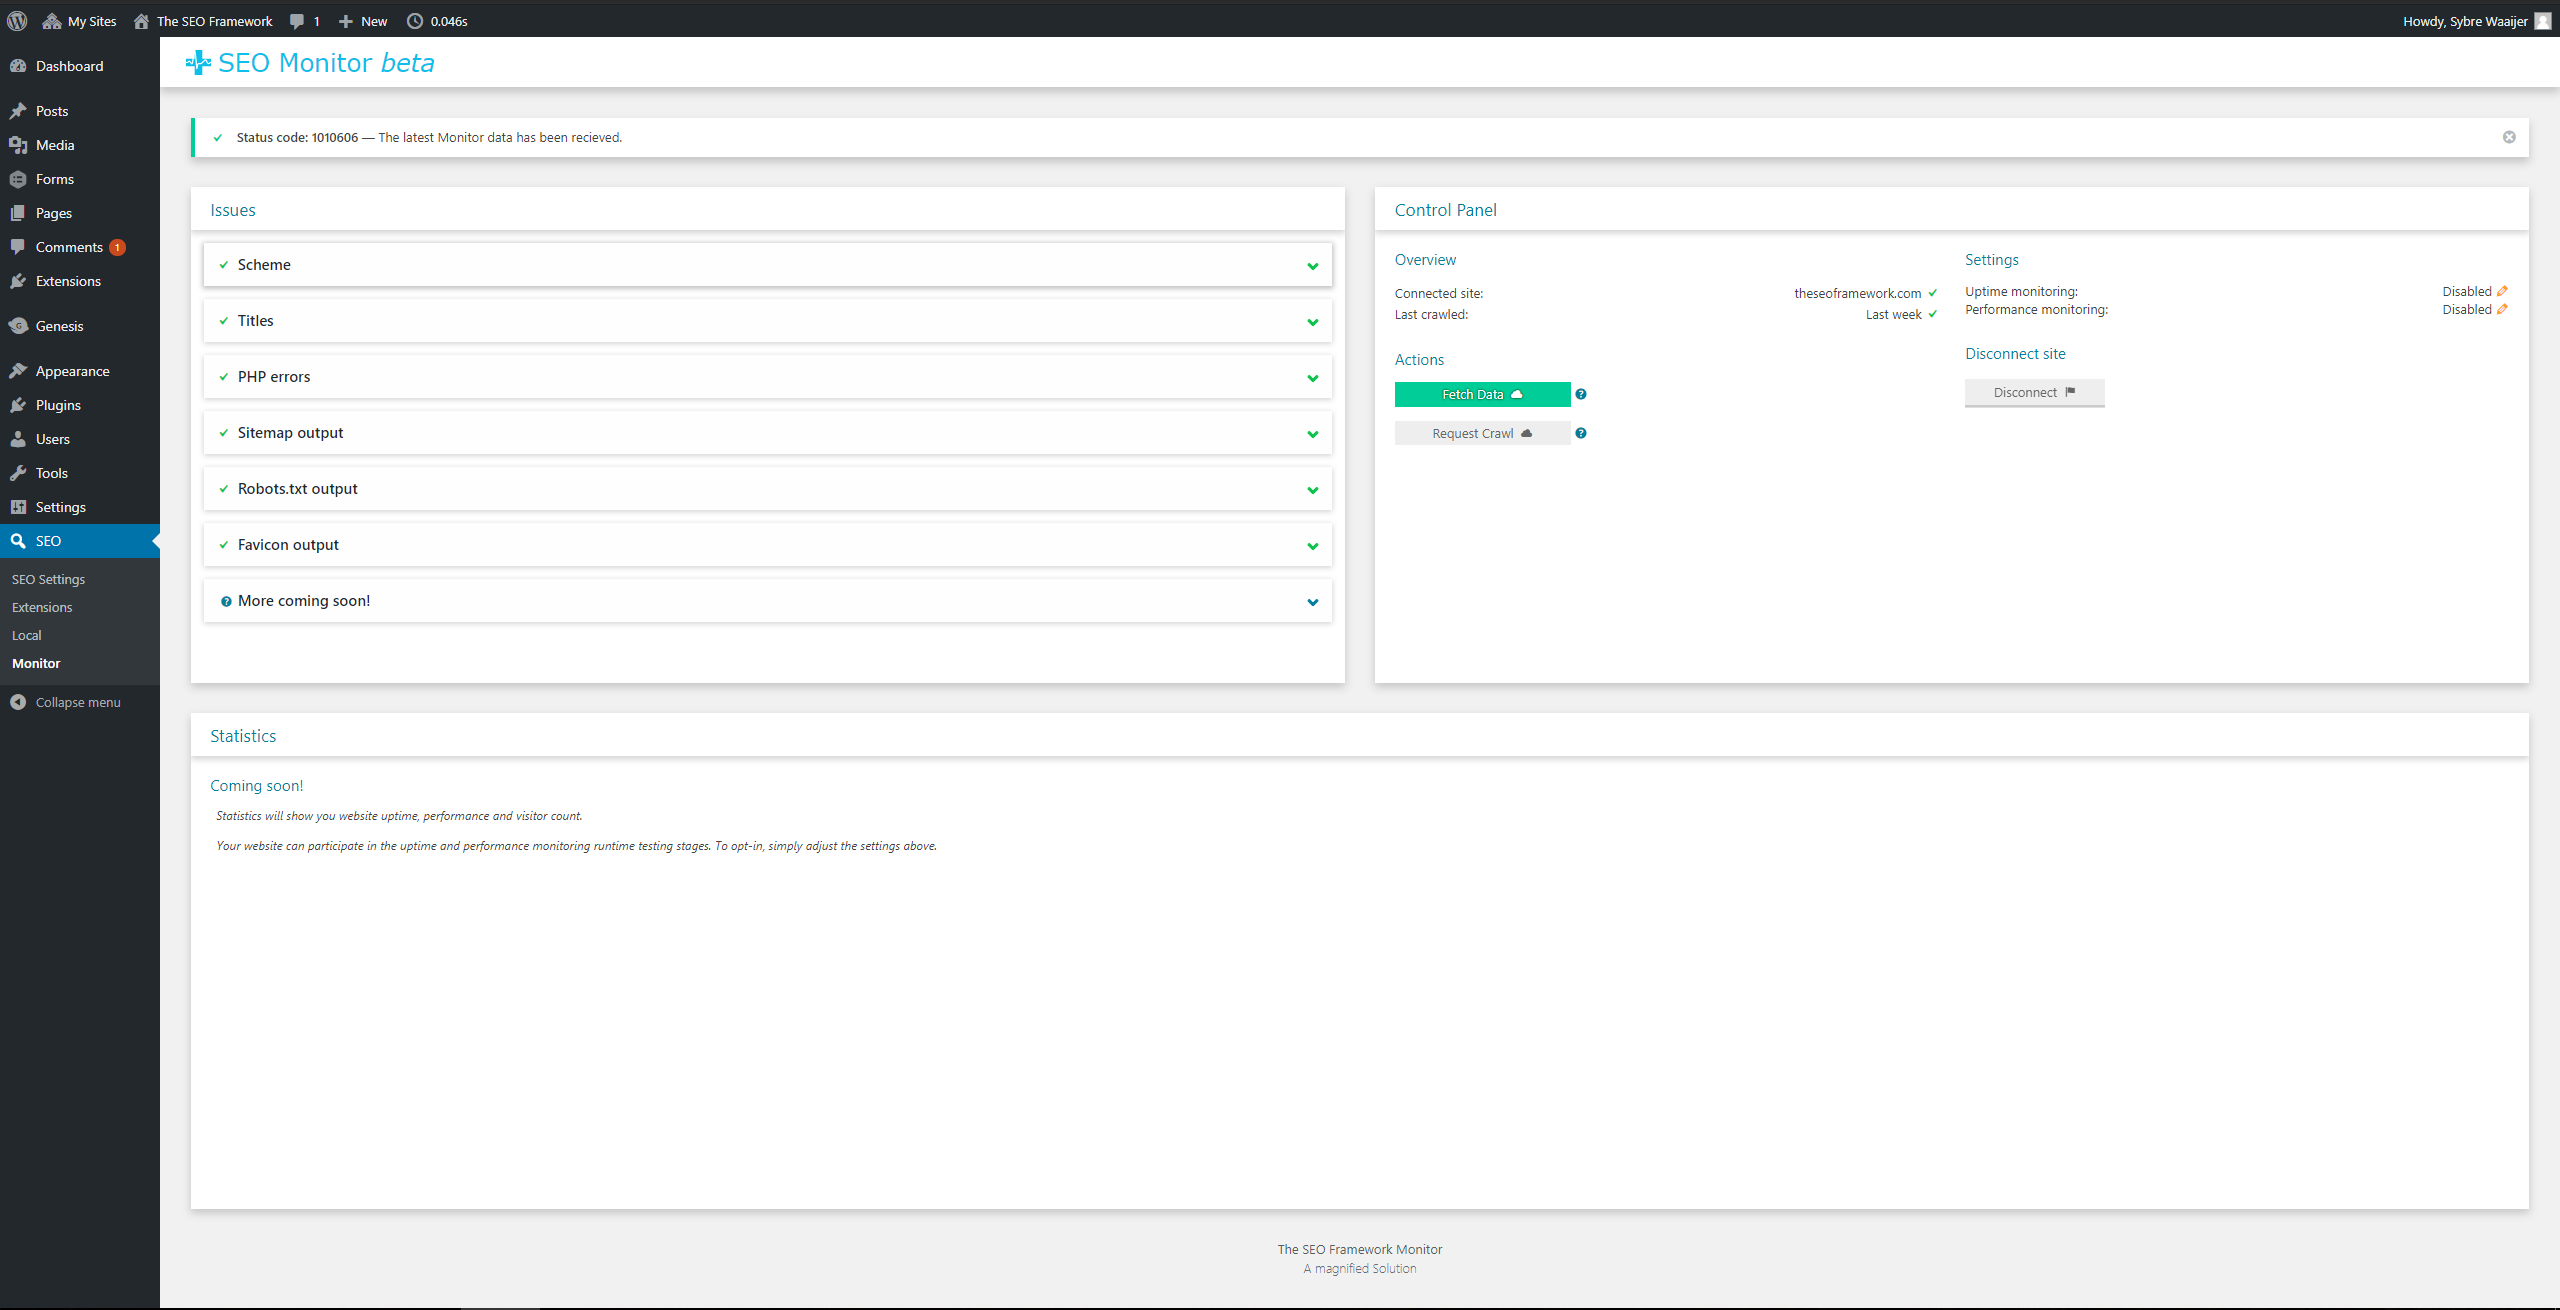Click the theseoframework.com connected site text
Screen dimensions: 2560x1310
(1857, 293)
